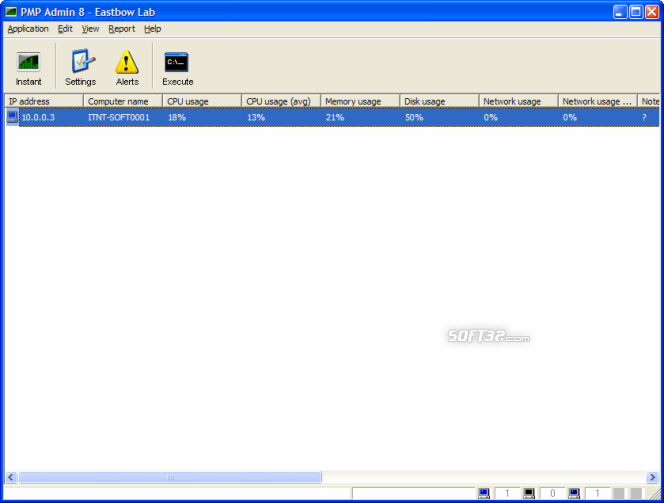Open the Settings toolbar icon
This screenshot has width=664, height=503.
pos(81,68)
